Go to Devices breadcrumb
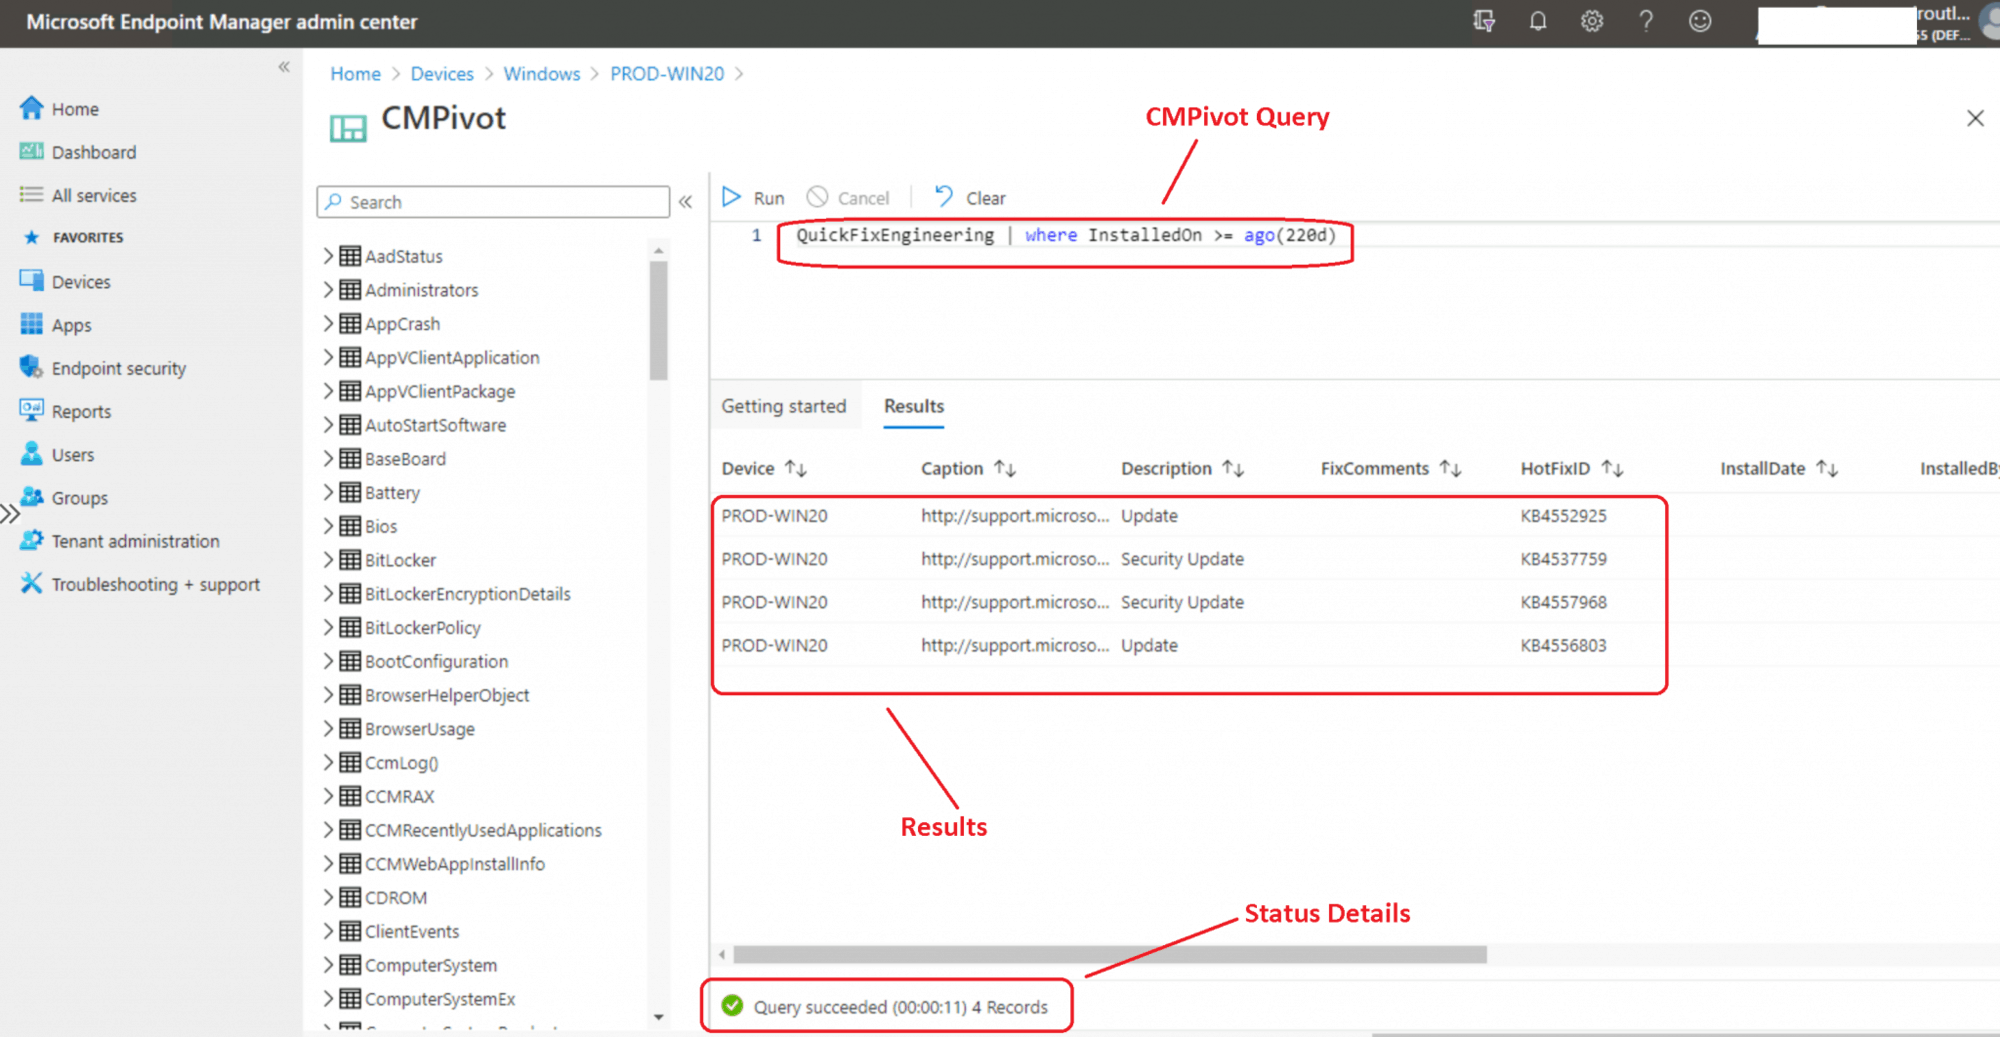Image resolution: width=2000 pixels, height=1037 pixels. tap(442, 74)
